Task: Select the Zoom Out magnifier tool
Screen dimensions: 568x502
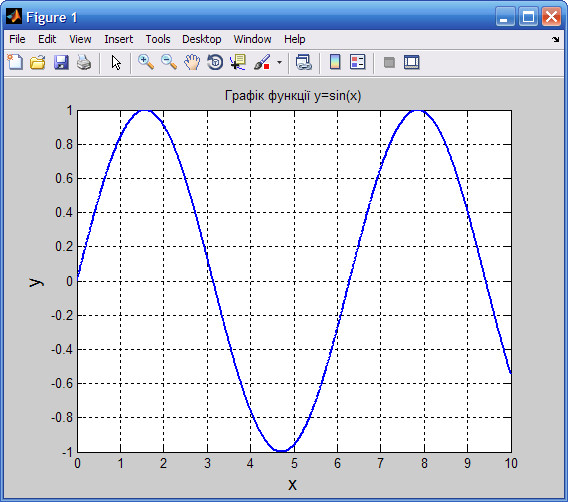Action: pos(169,63)
